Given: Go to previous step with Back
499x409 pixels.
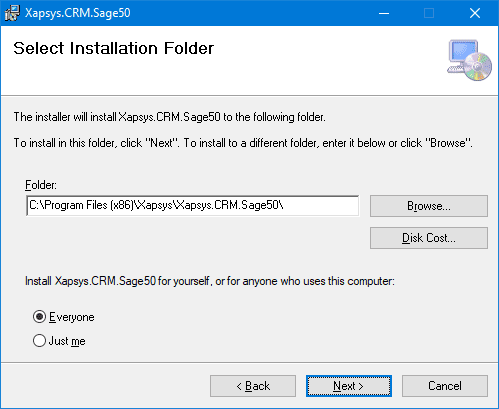Looking at the screenshot, I should click(x=253, y=386).
